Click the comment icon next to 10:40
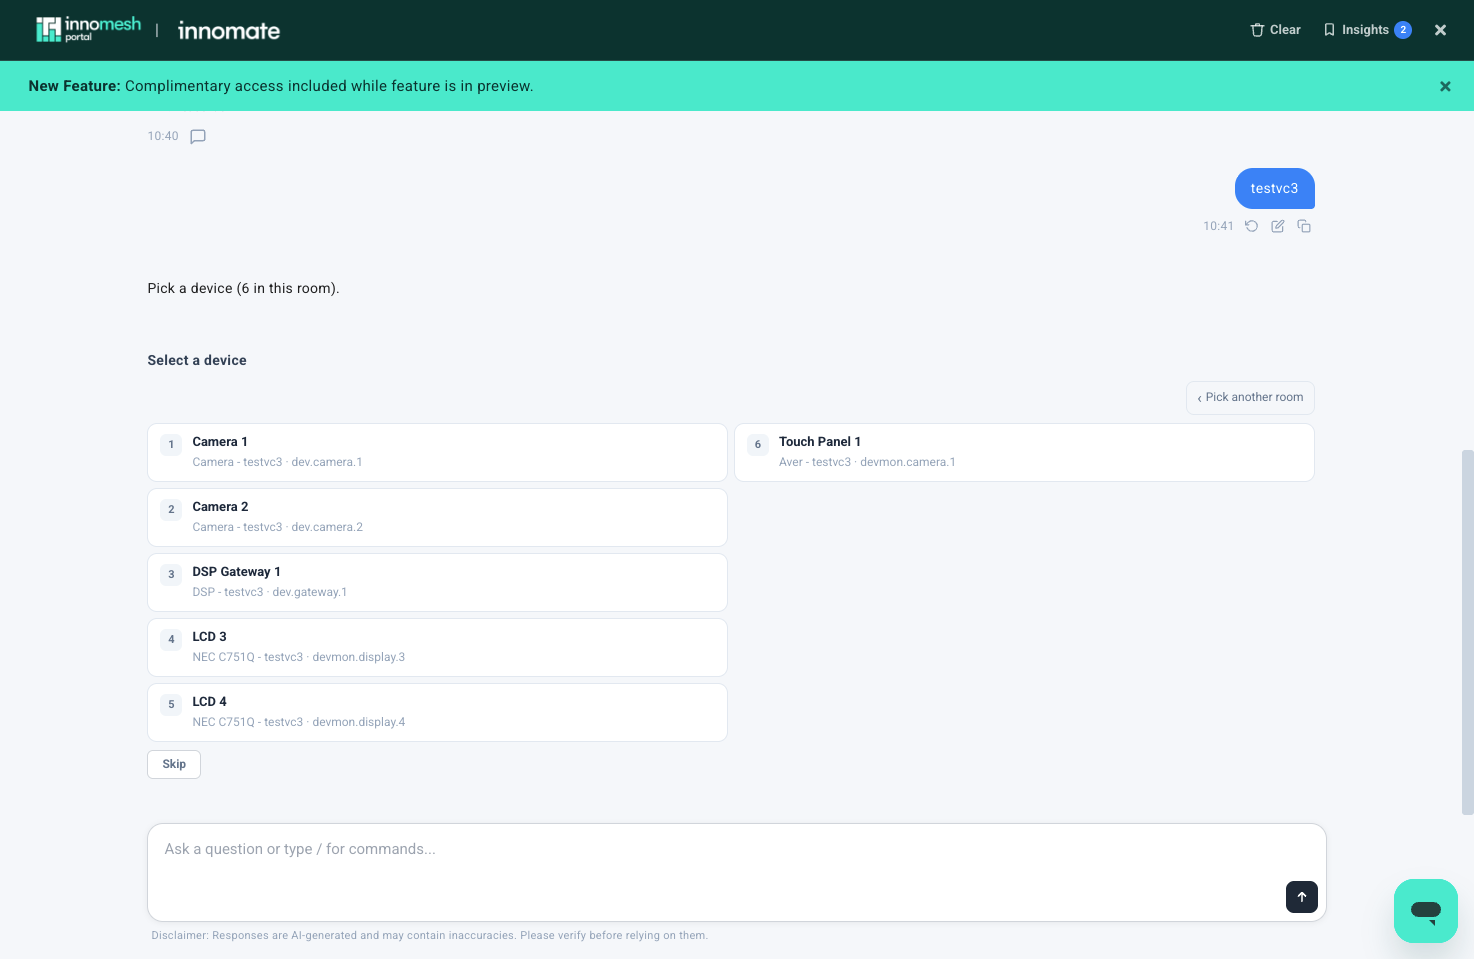This screenshot has width=1474, height=959. pyautogui.click(x=198, y=137)
